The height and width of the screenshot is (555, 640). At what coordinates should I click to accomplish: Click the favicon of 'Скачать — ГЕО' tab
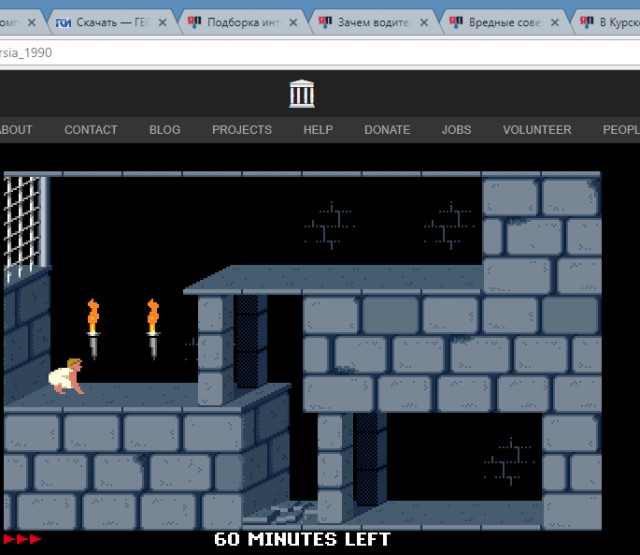pos(63,22)
